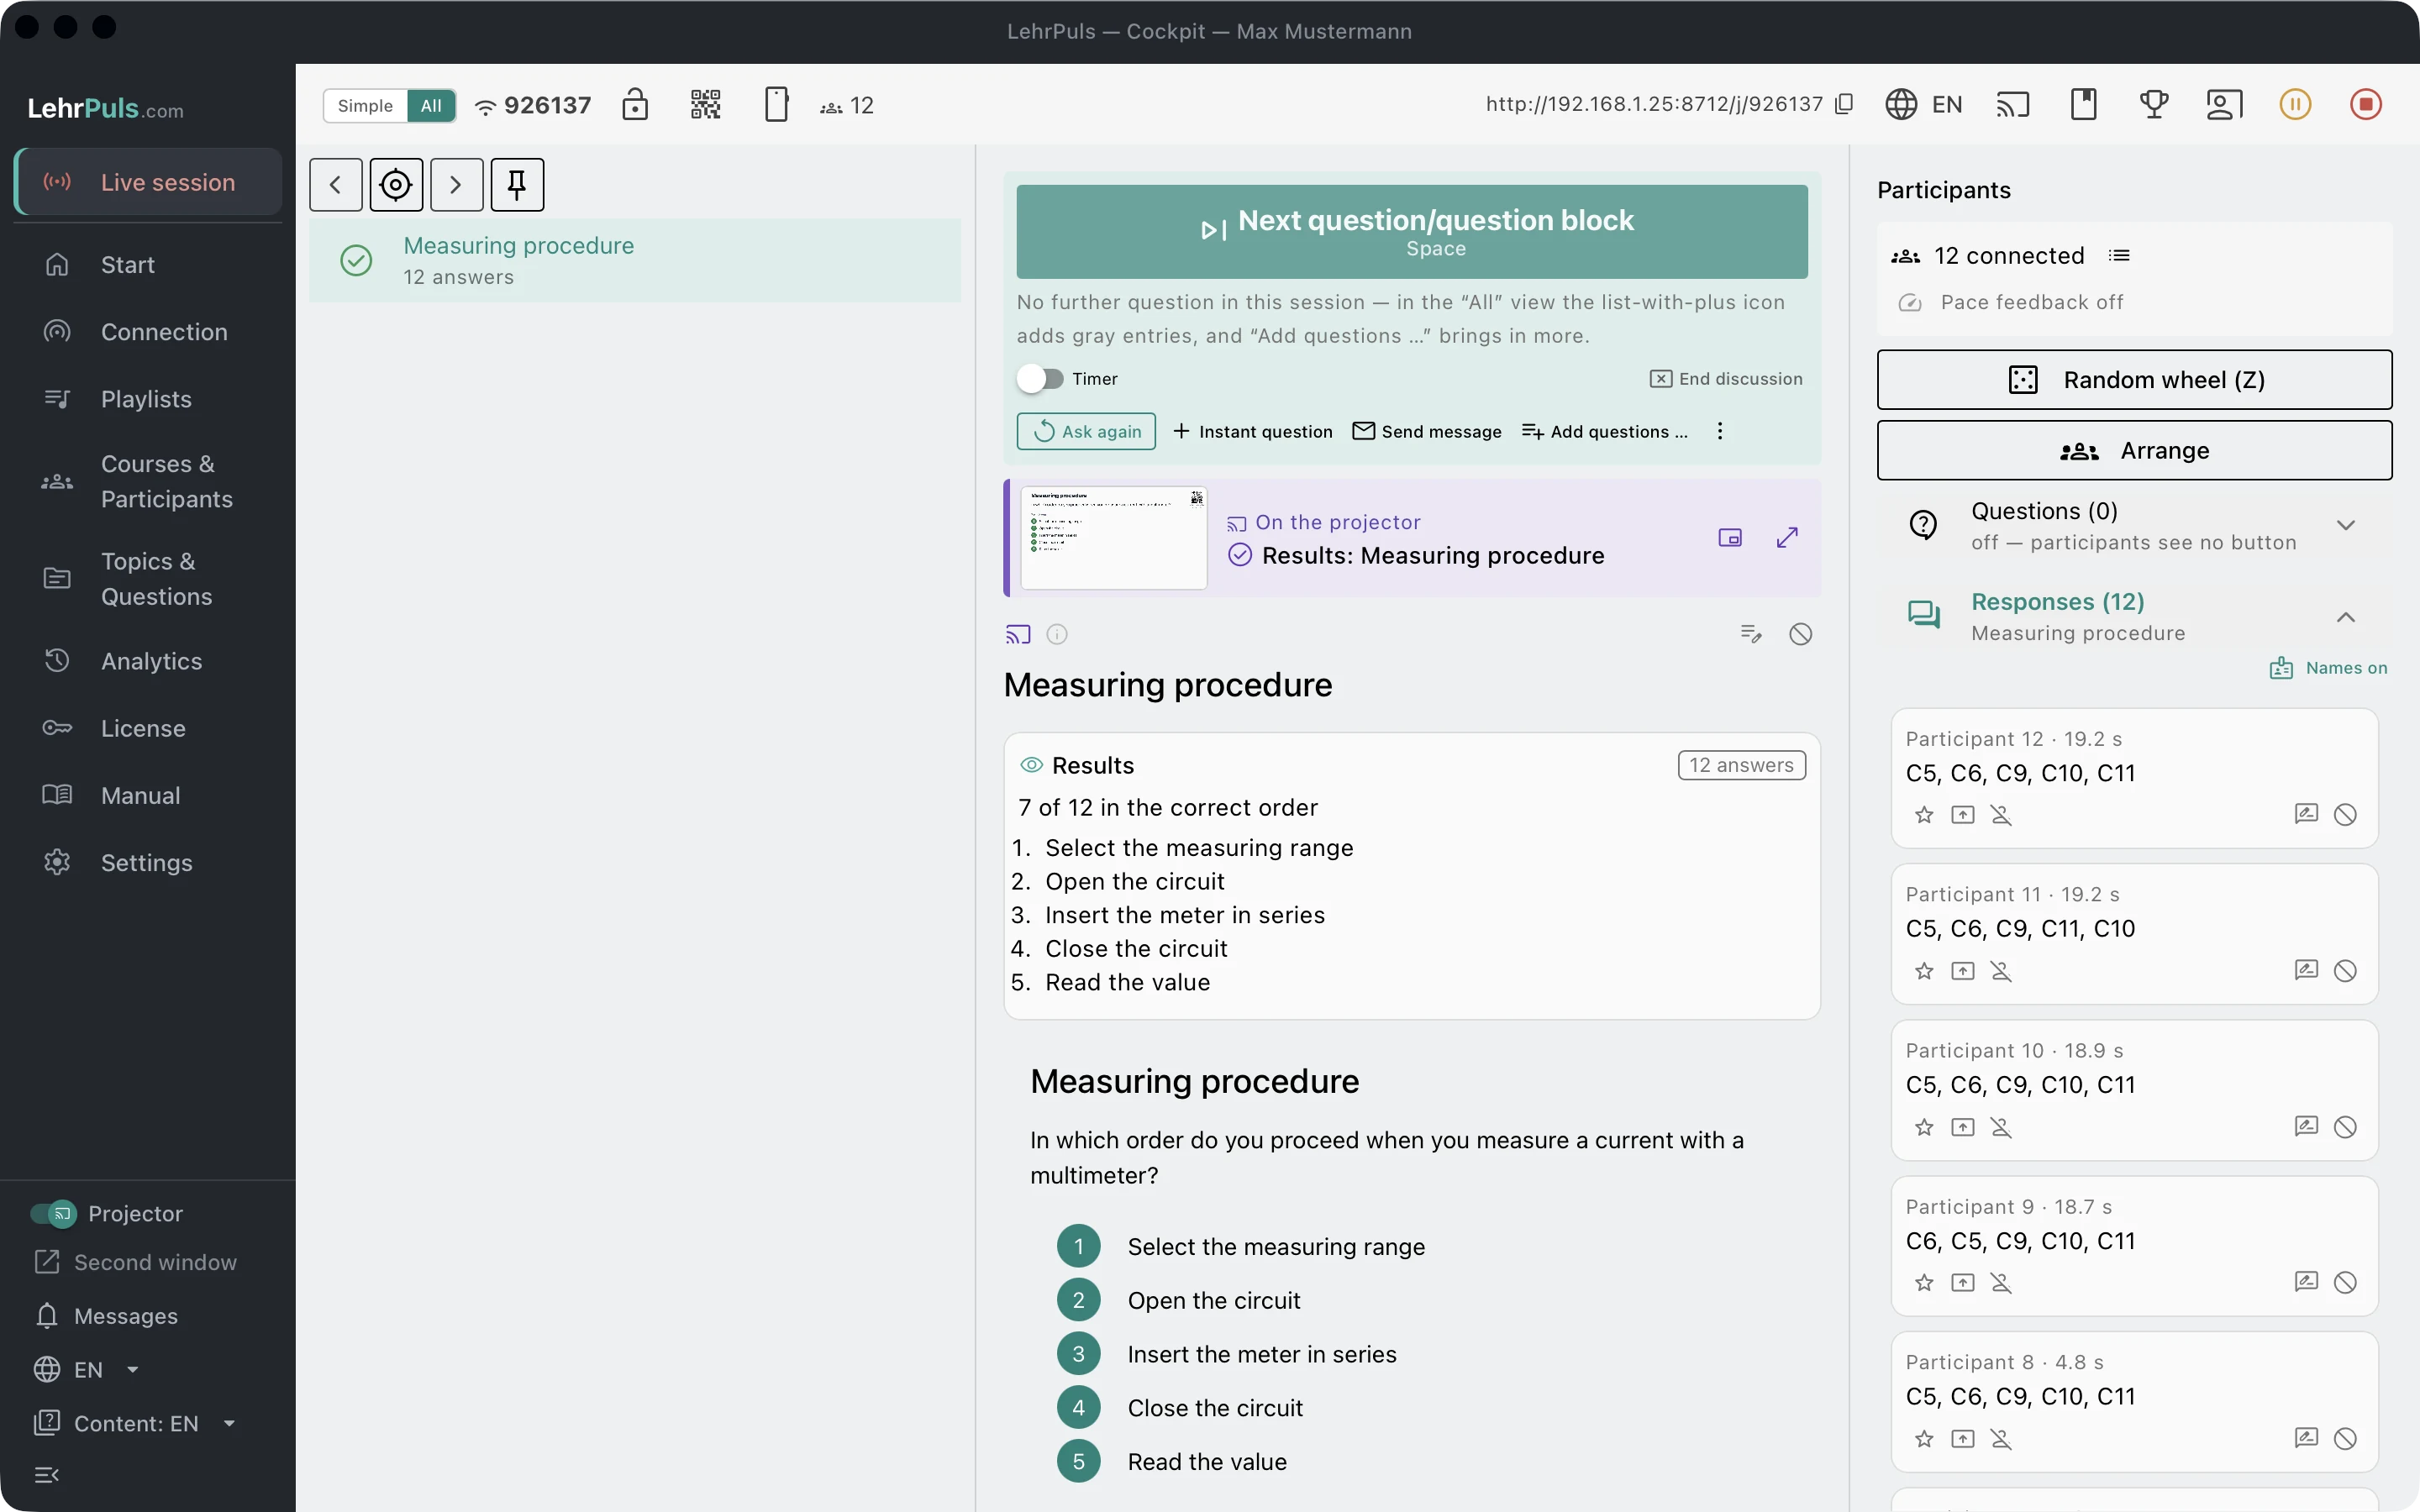
Task: Copy the session URL
Action: (1845, 104)
